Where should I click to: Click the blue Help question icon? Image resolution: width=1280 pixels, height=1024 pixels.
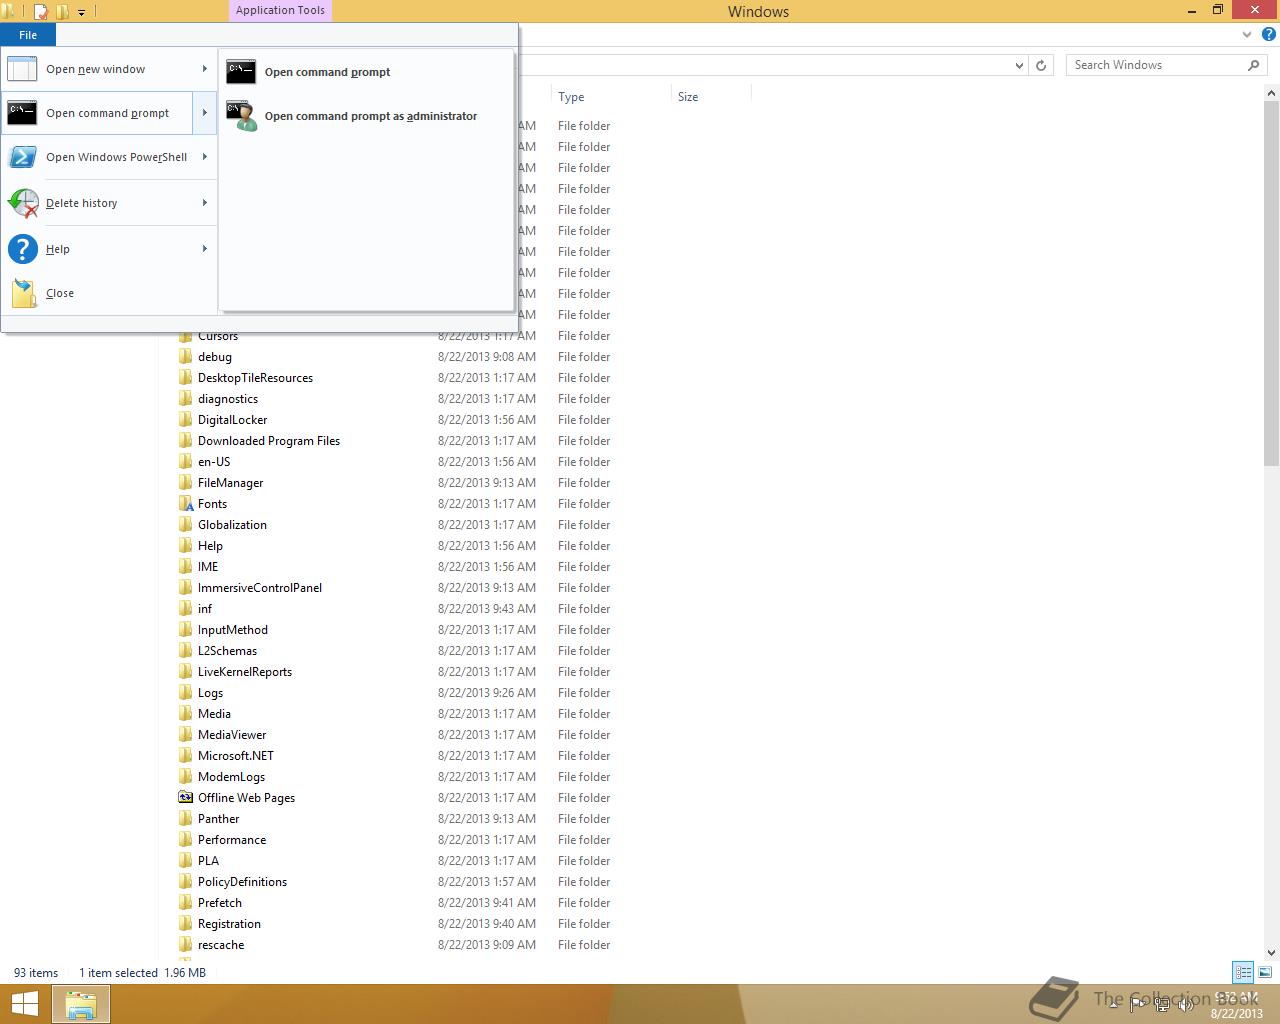click(x=1268, y=34)
